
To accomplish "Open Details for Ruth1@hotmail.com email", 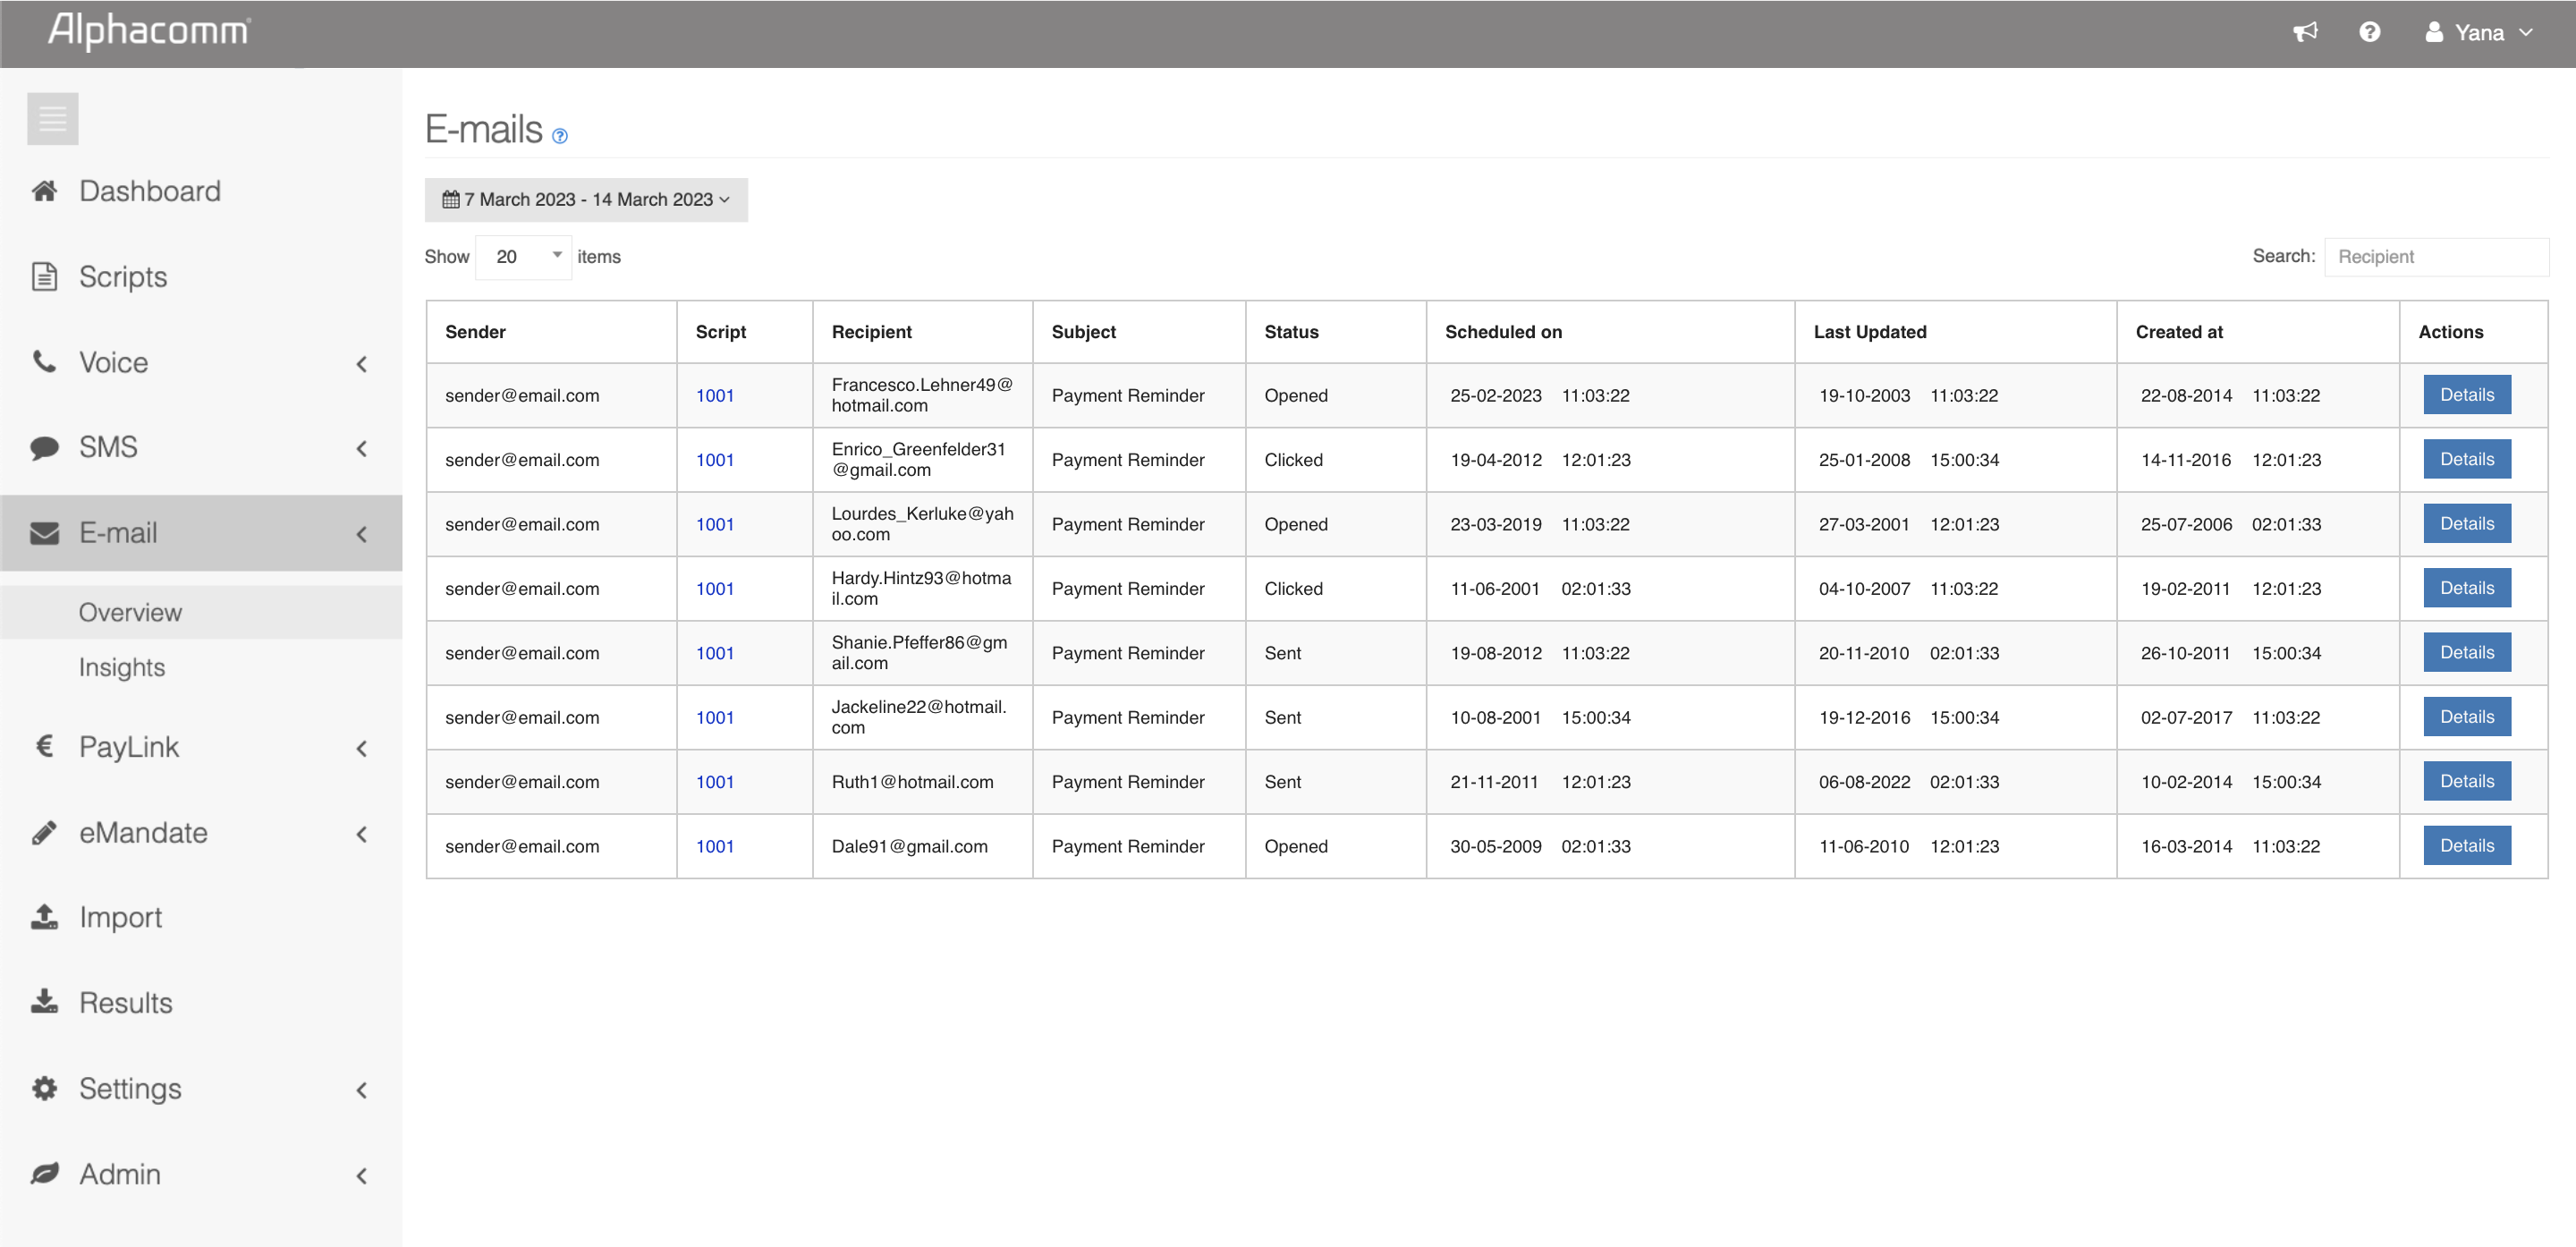I will pos(2466,781).
